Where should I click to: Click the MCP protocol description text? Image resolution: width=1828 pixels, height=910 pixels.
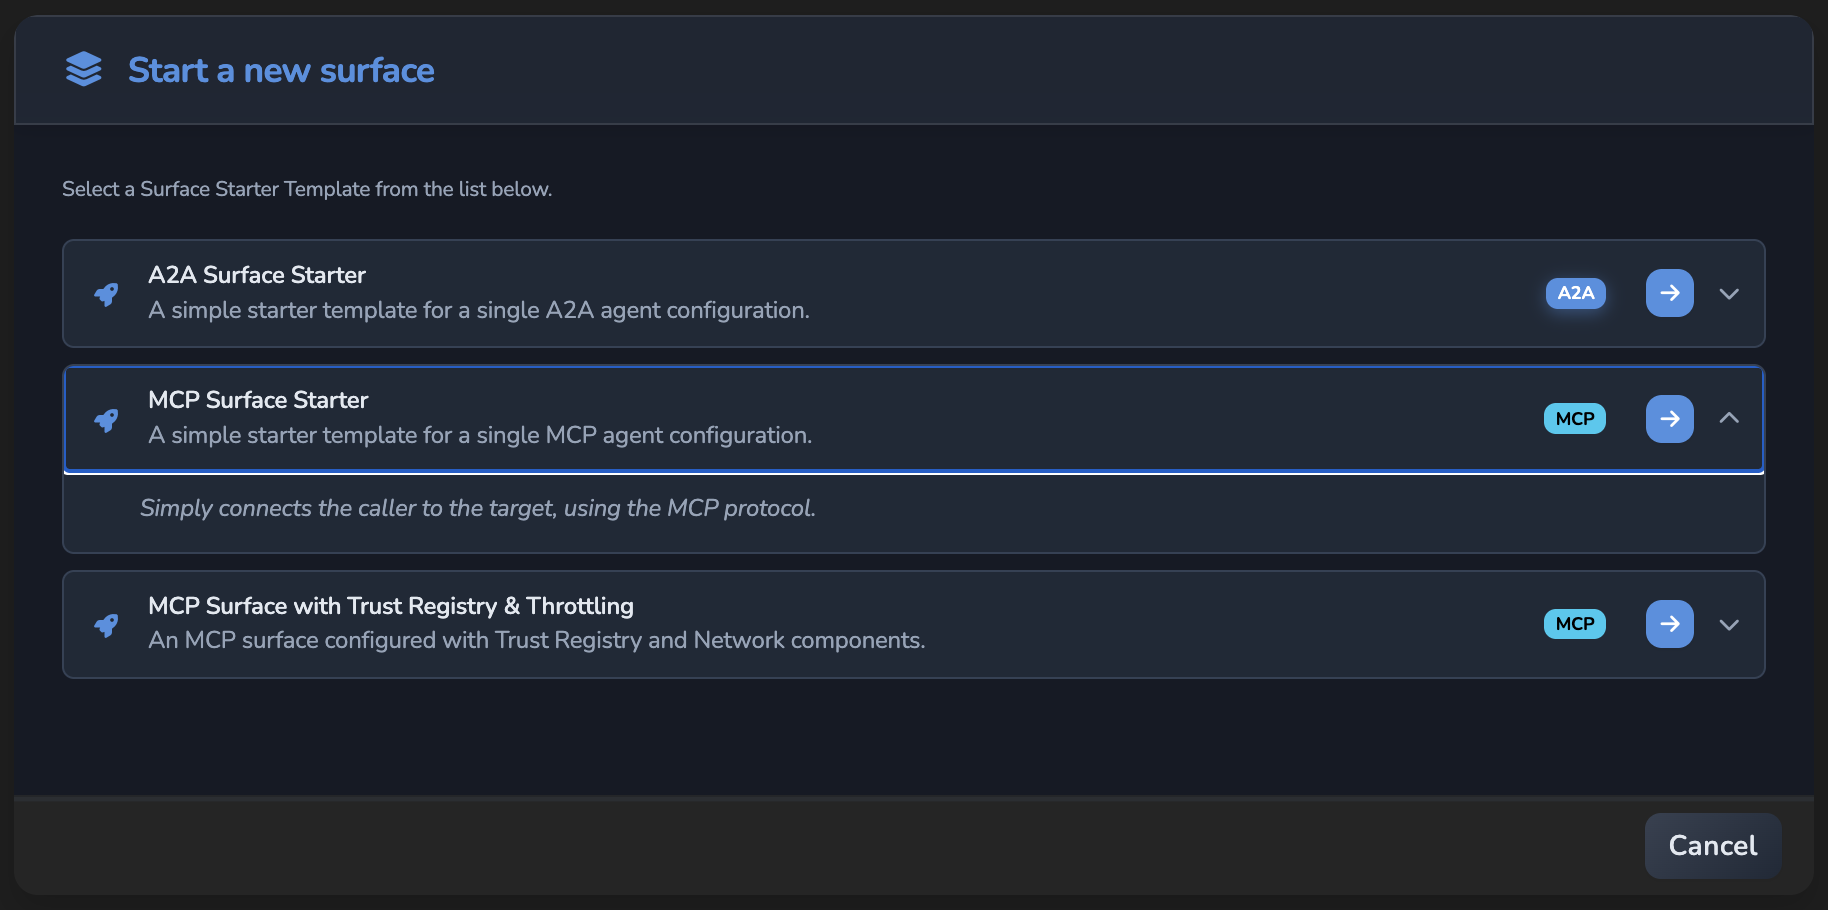tap(478, 508)
